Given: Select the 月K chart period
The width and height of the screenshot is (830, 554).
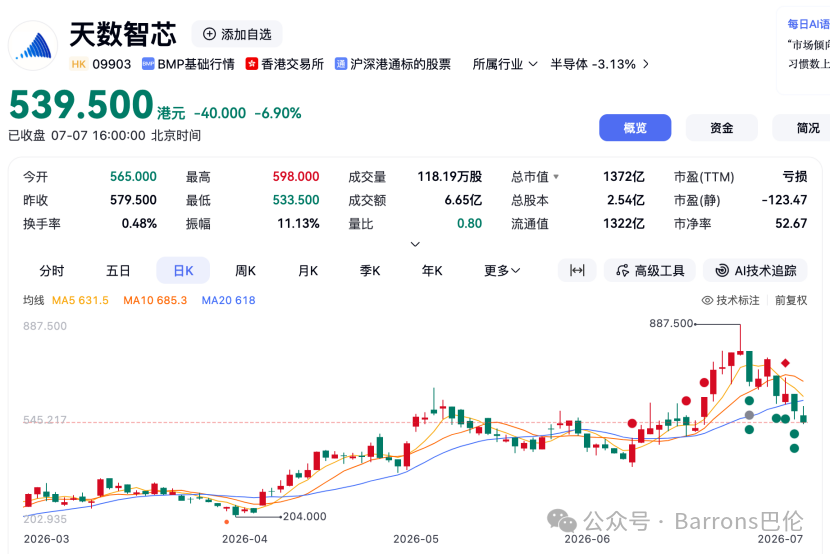Looking at the screenshot, I should (308, 271).
